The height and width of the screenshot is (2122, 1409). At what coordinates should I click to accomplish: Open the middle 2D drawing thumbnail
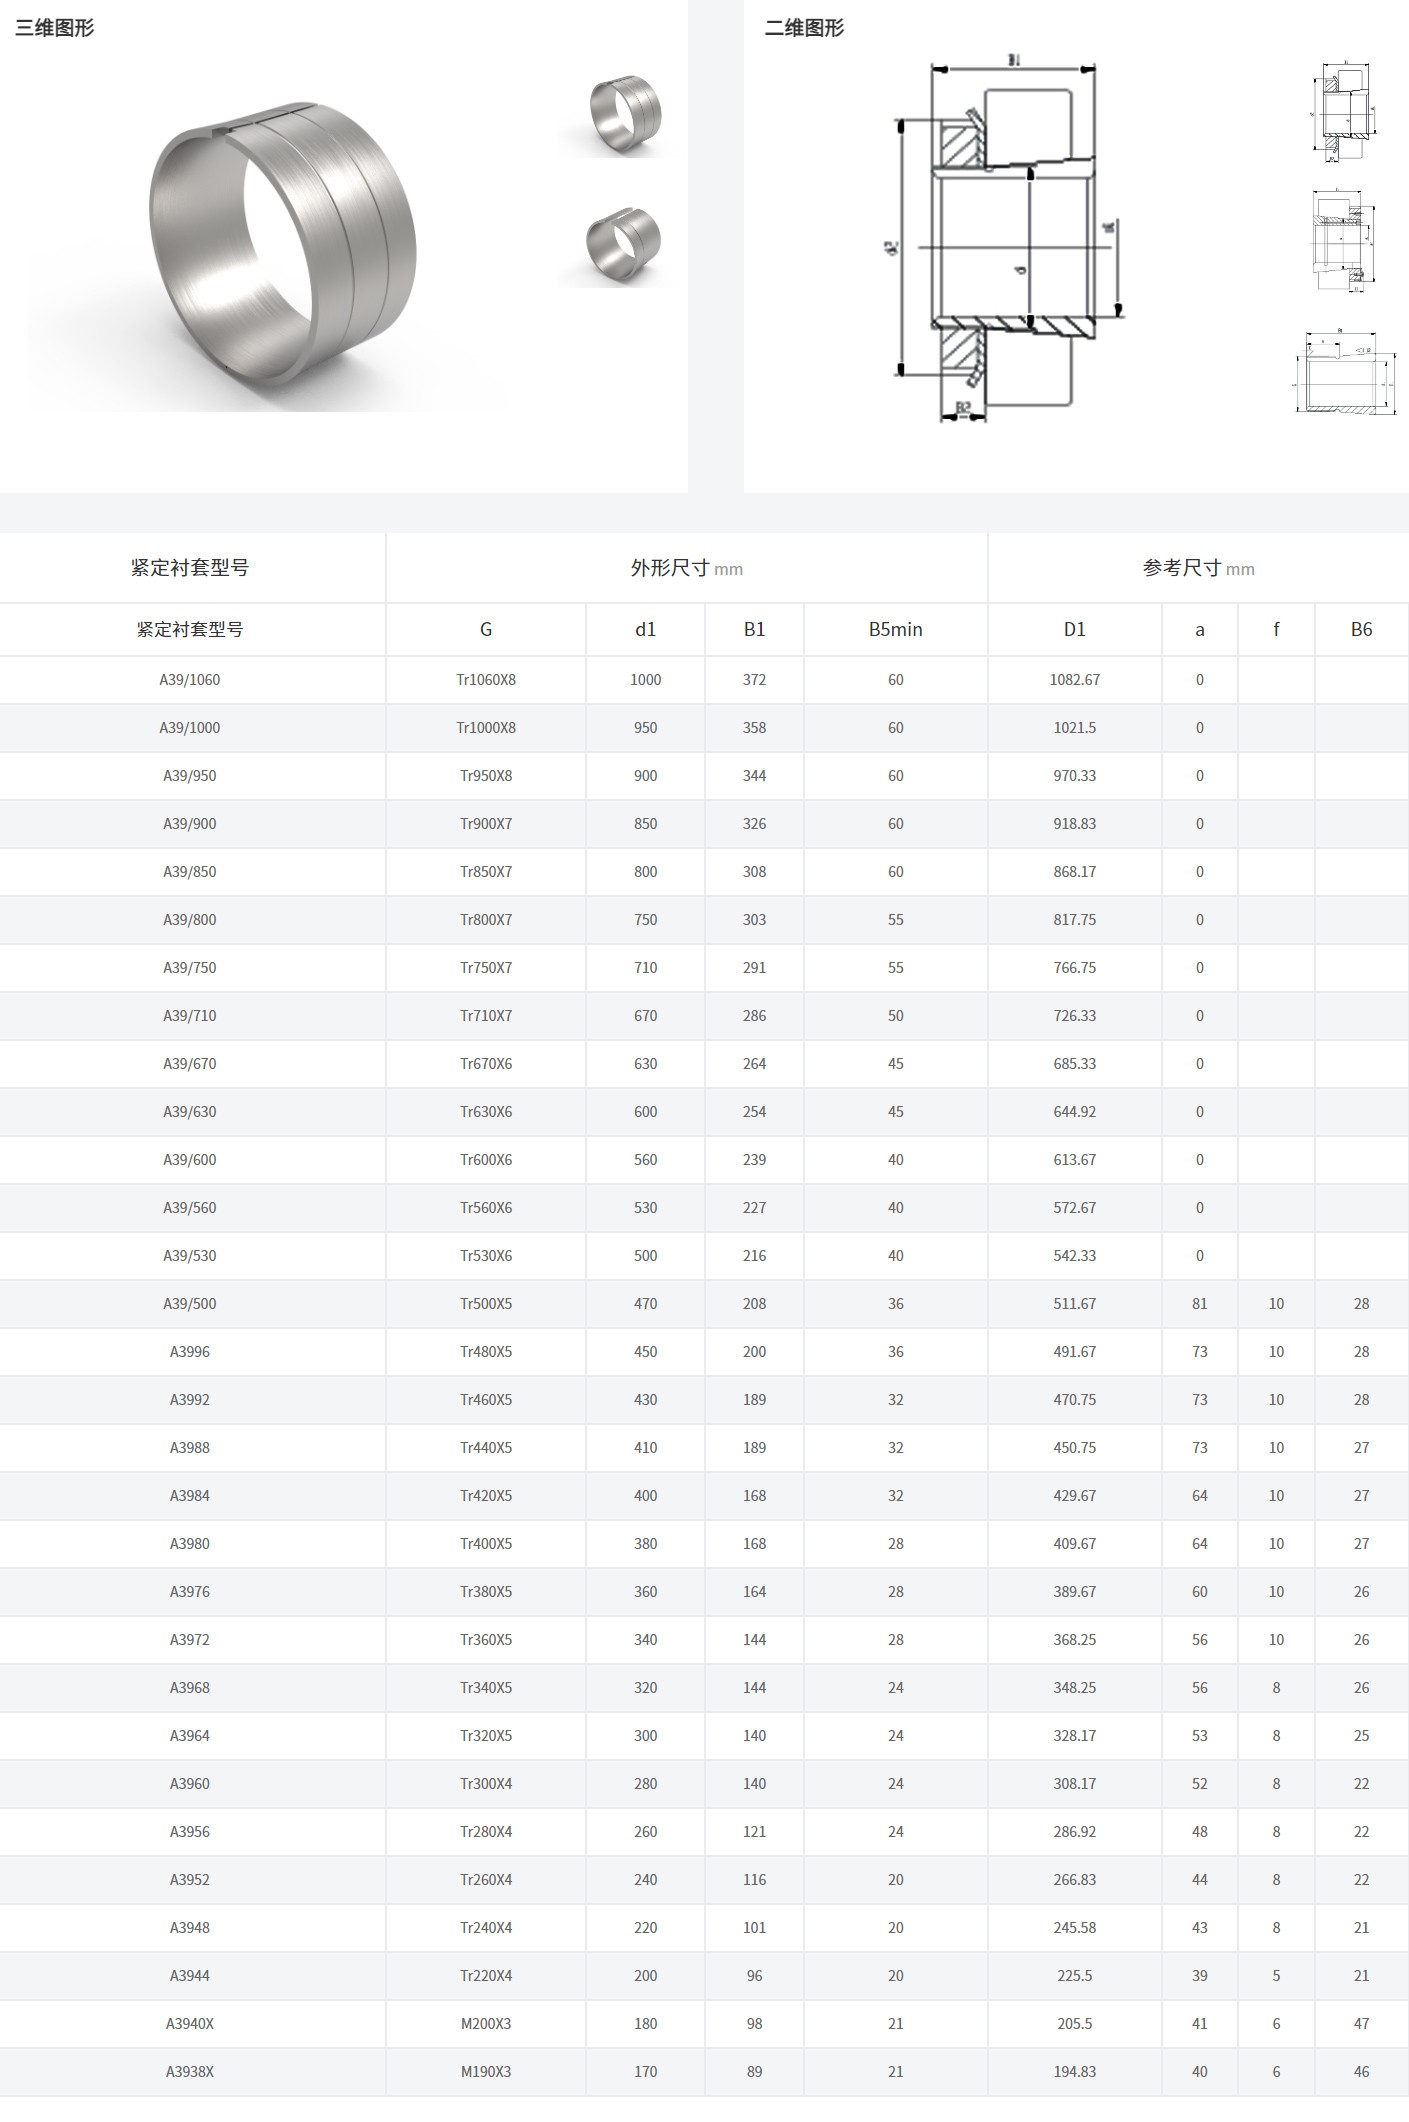[1346, 241]
